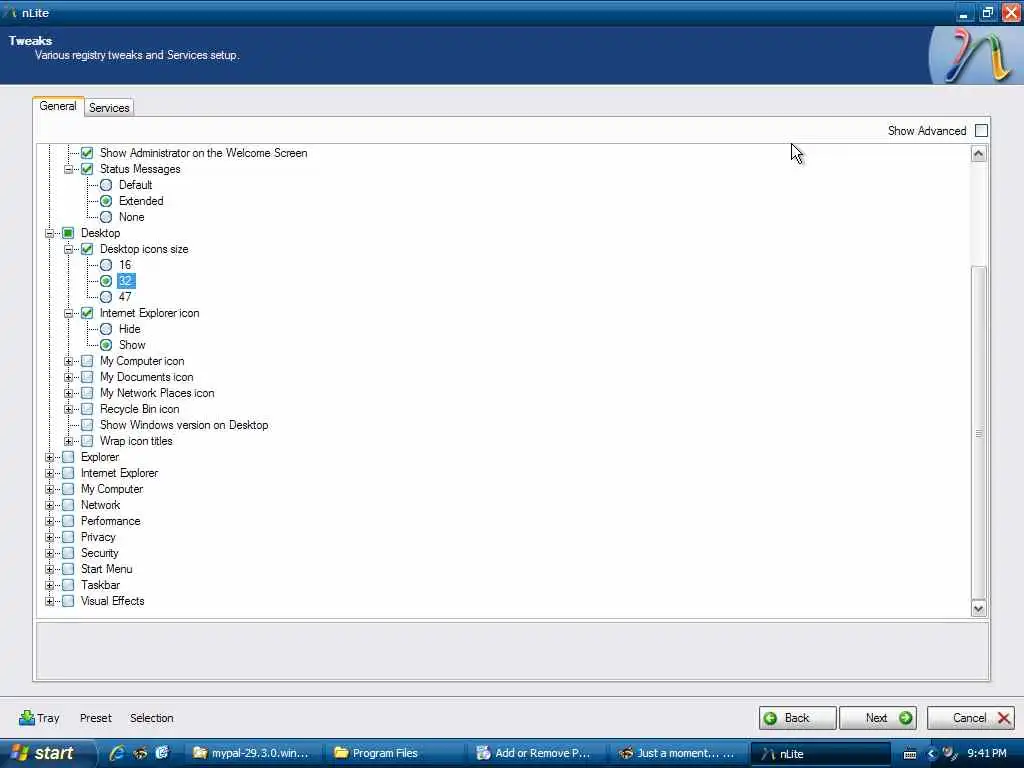Select the Extended status messages radio
This screenshot has width=1024, height=768.
[106, 200]
